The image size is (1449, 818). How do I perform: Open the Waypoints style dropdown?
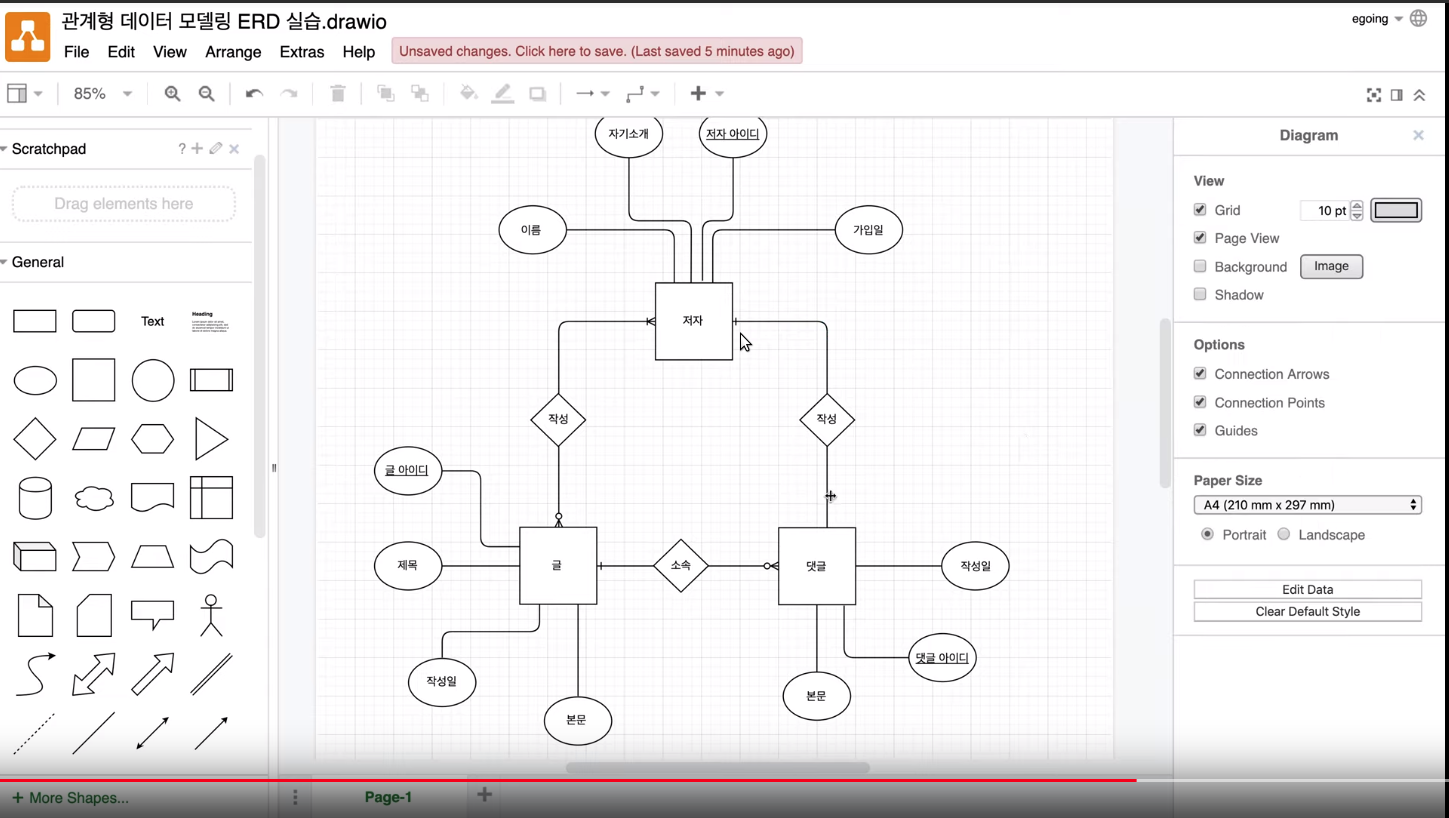point(642,93)
